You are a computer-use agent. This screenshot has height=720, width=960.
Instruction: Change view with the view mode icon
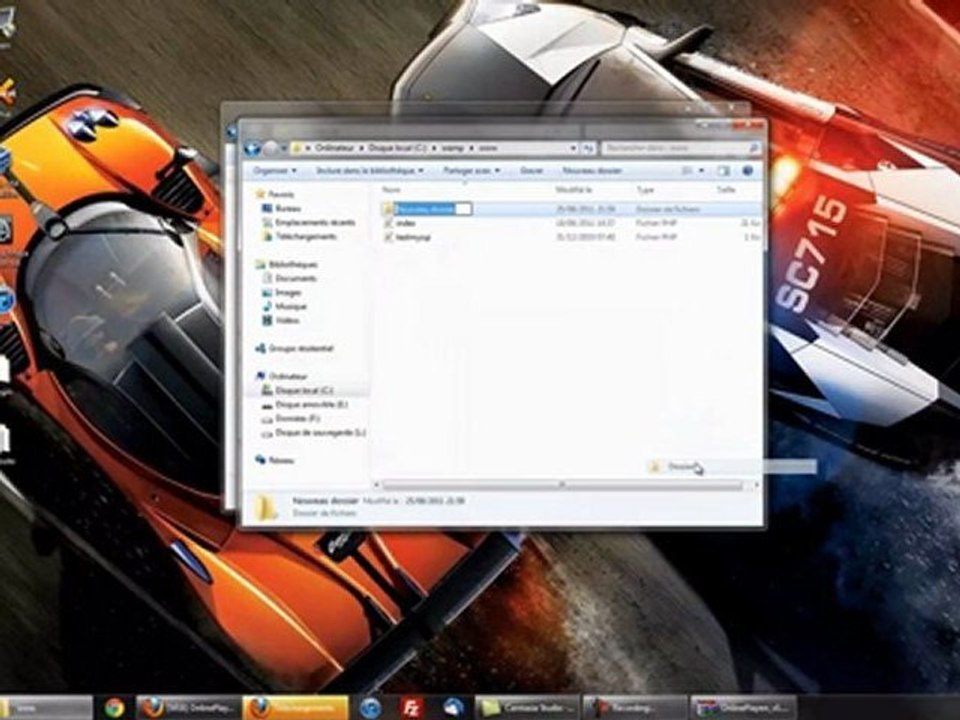(688, 171)
